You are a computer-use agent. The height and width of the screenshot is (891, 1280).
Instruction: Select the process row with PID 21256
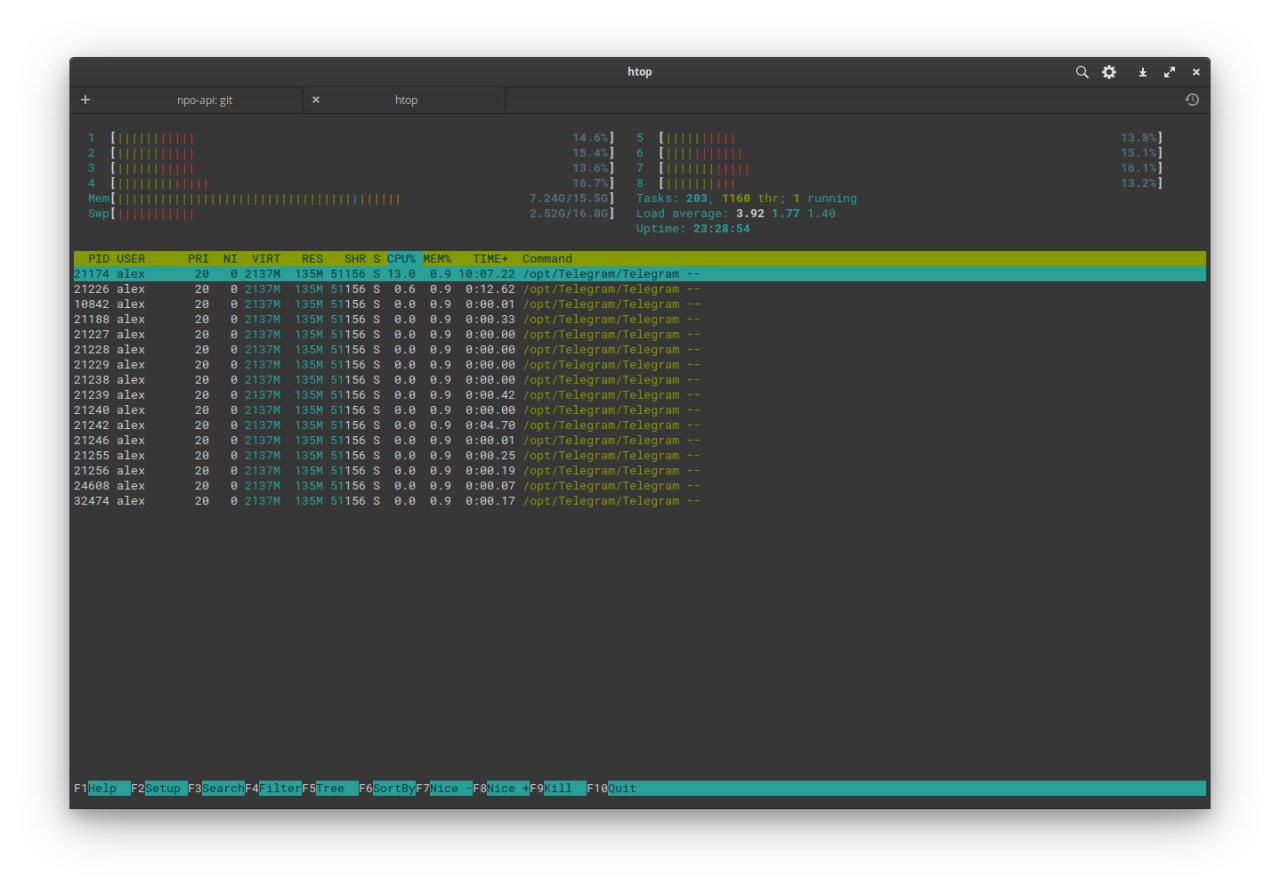point(640,470)
